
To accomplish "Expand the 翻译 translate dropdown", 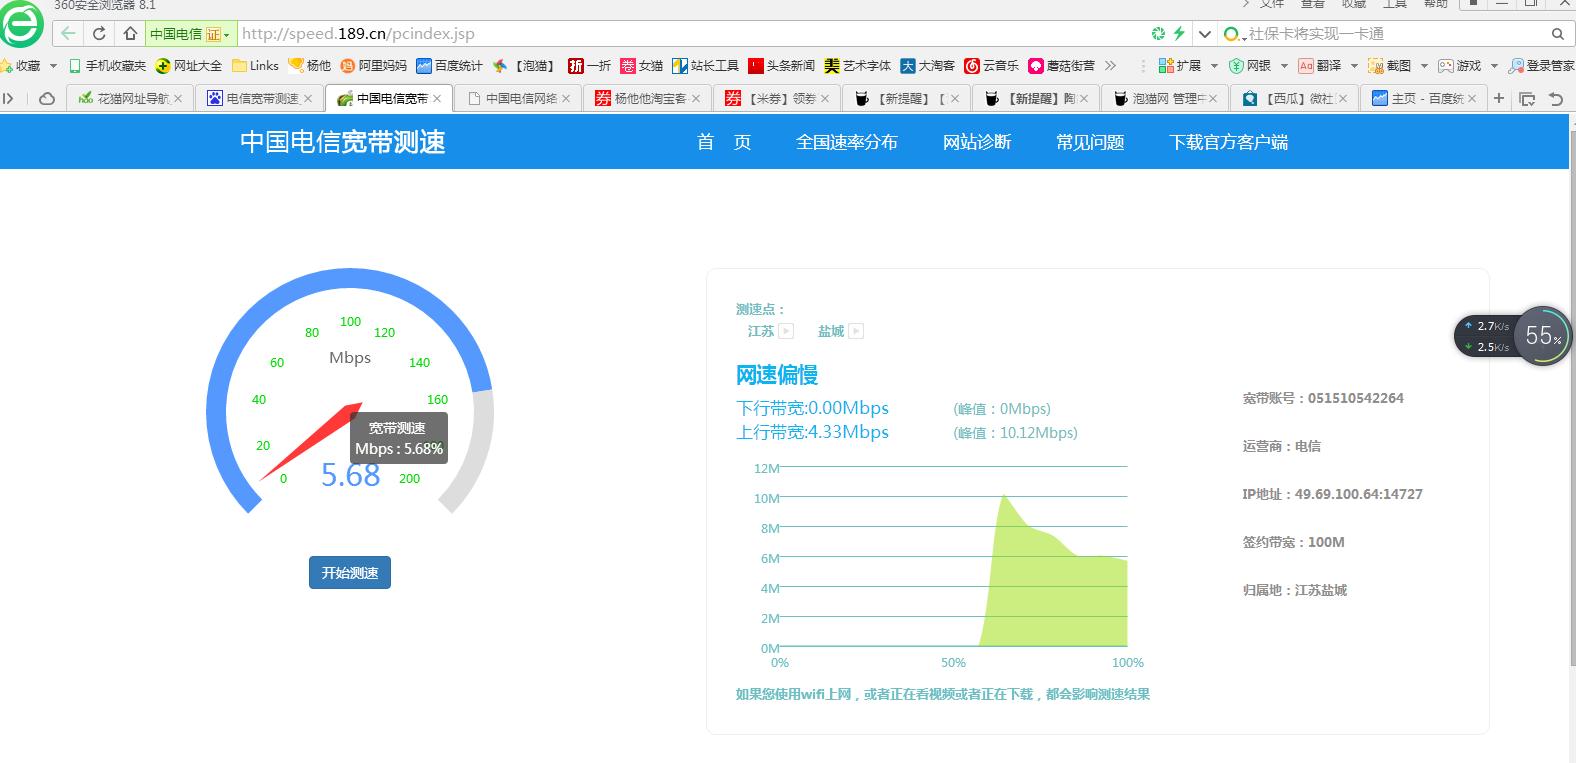I will tap(1354, 66).
